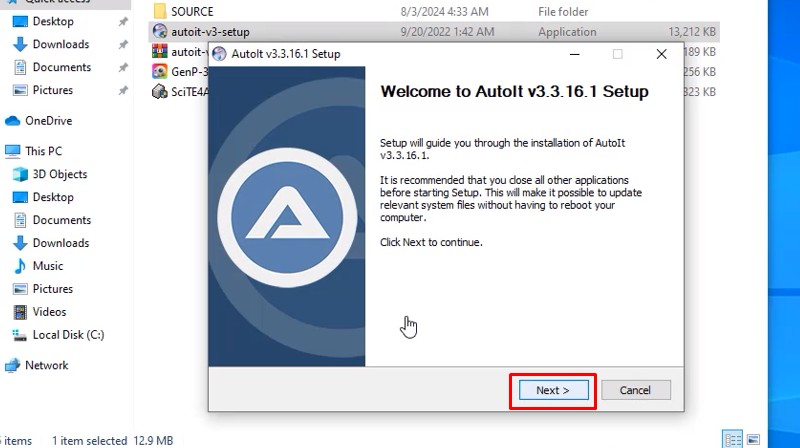Click the AutoIt setup title bar icon
This screenshot has height=448, width=800.
(x=220, y=54)
